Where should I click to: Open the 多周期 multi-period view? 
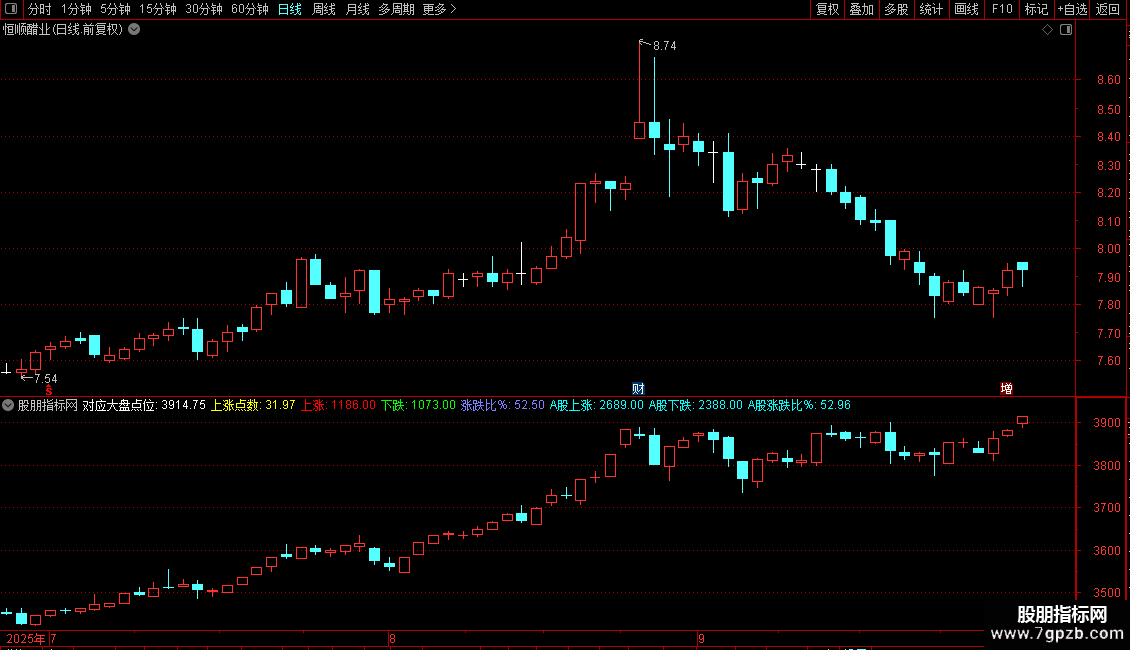396,9
